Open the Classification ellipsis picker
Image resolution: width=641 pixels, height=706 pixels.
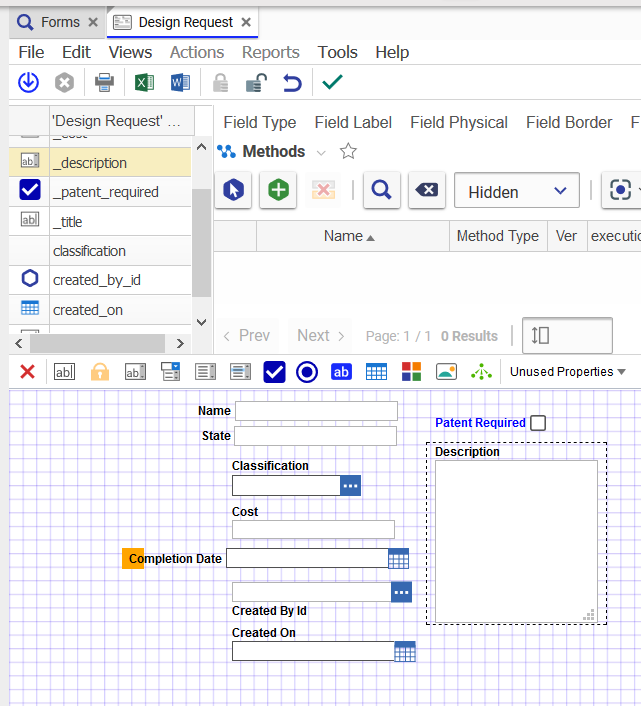coord(350,485)
